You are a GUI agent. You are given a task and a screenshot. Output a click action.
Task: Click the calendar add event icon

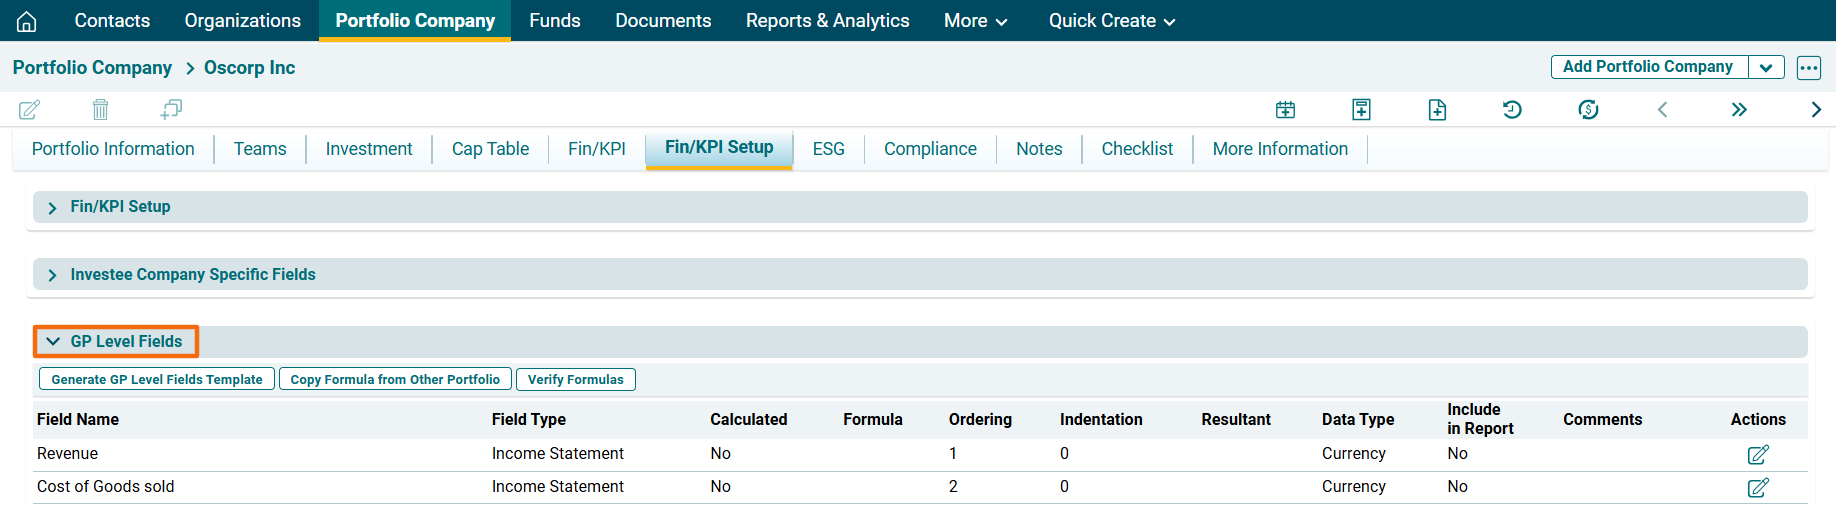pyautogui.click(x=1285, y=110)
